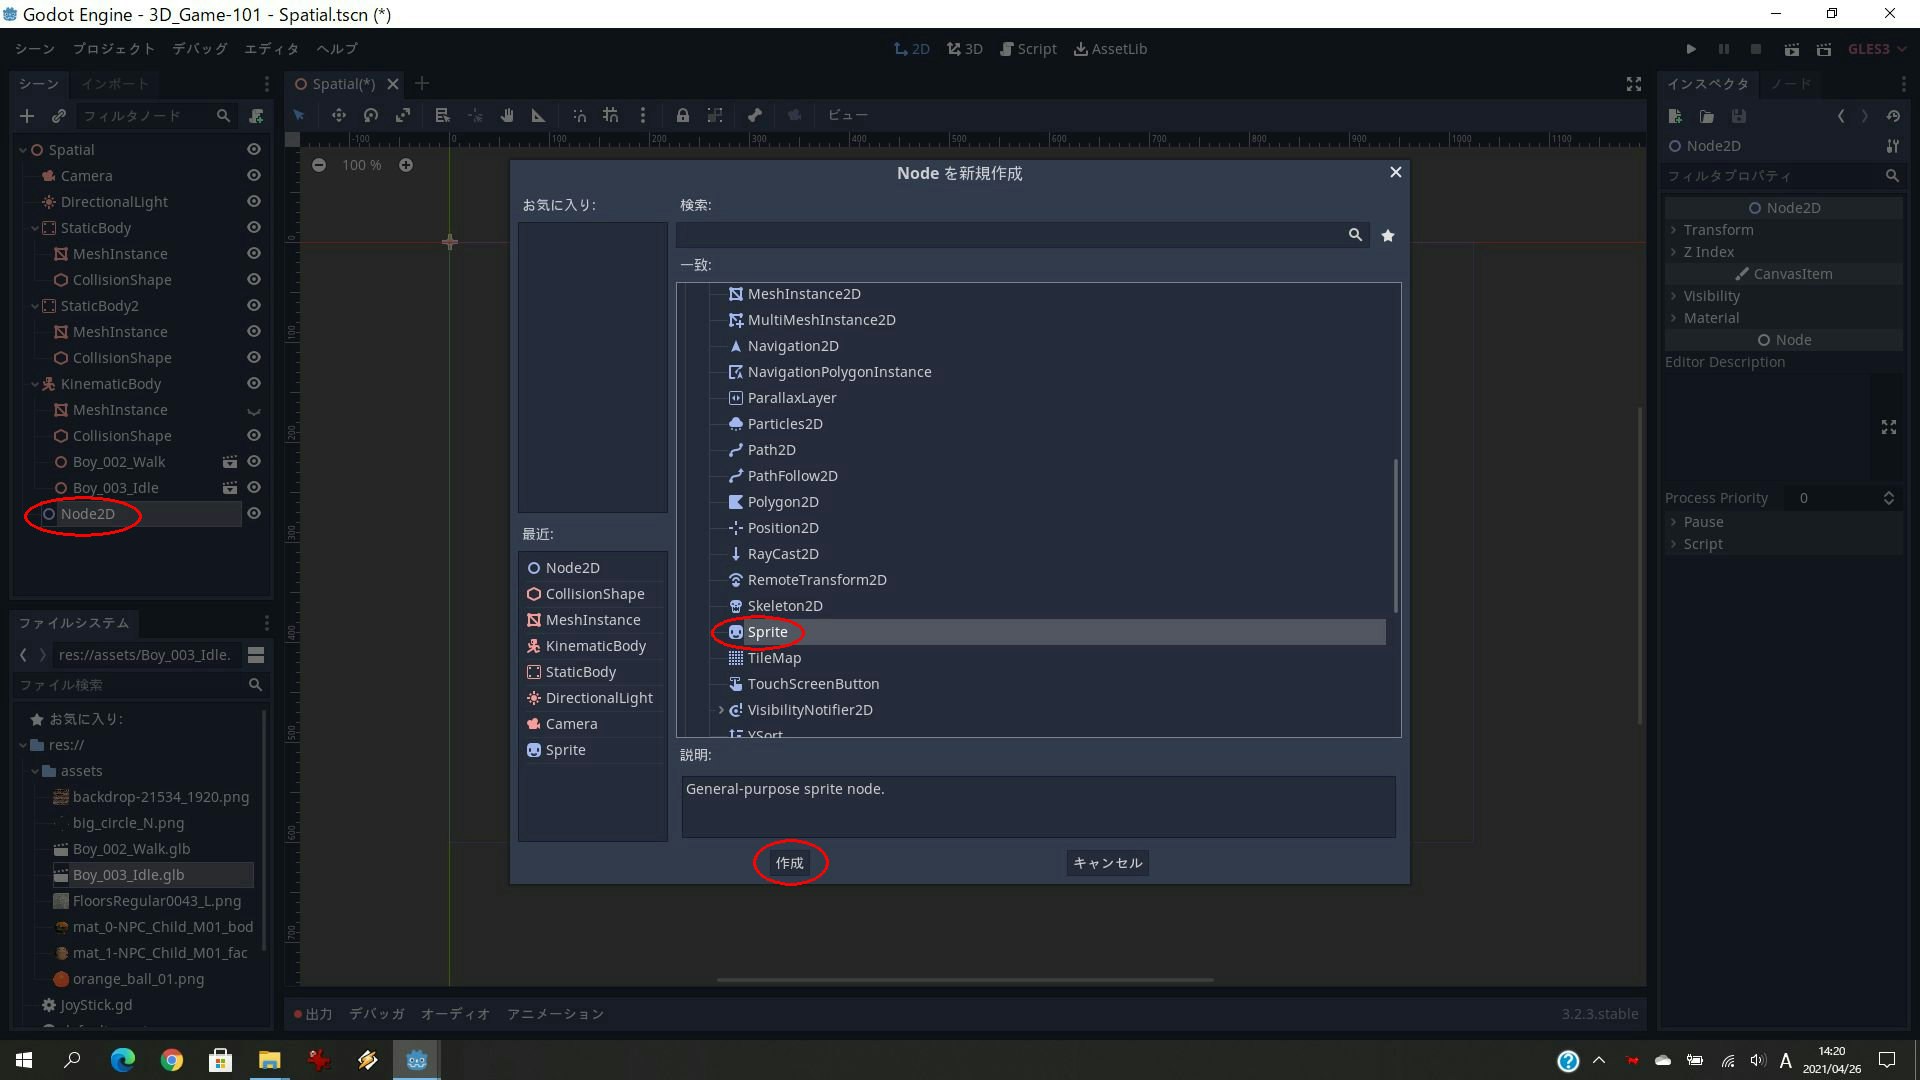This screenshot has width=1920, height=1080.
Task: Click the Add Node plus icon in the Scene panel
Action: pos(27,116)
